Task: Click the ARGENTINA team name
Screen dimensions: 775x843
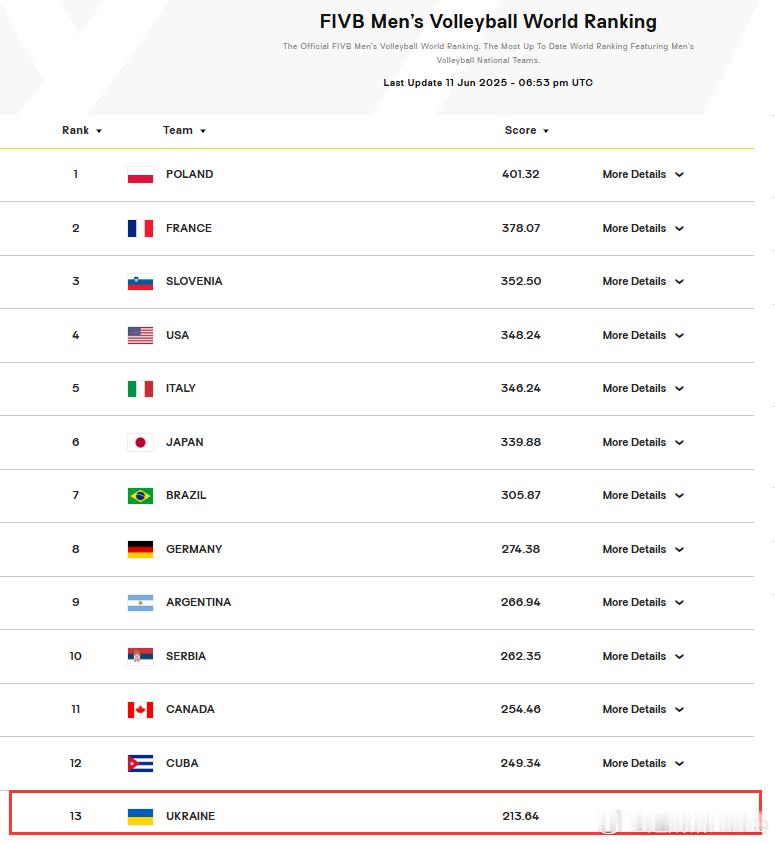Action: pos(198,603)
